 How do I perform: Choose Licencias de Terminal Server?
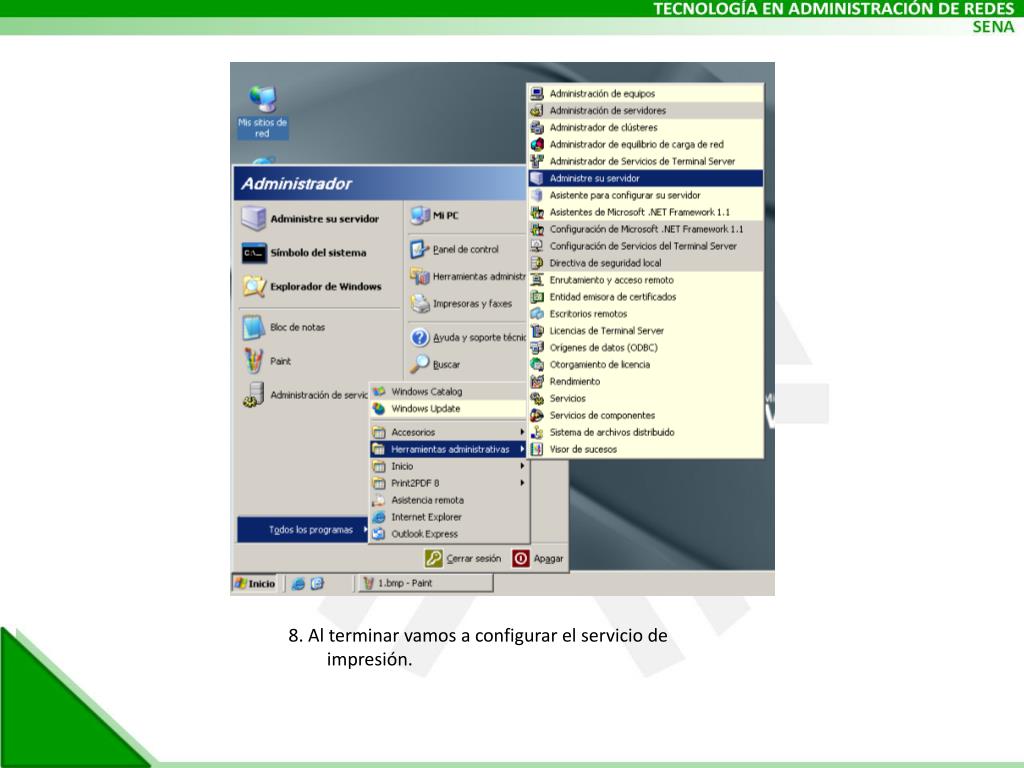(645, 330)
